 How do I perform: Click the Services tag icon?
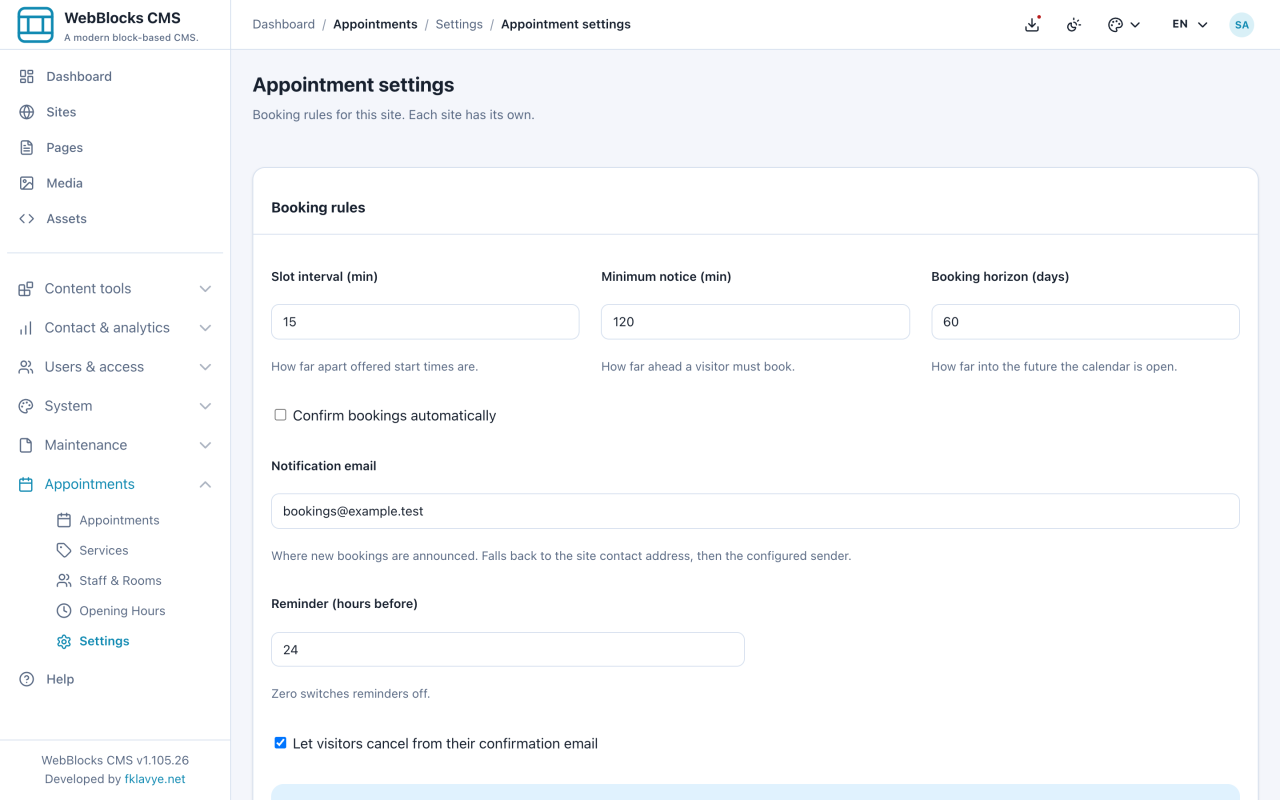(x=64, y=550)
